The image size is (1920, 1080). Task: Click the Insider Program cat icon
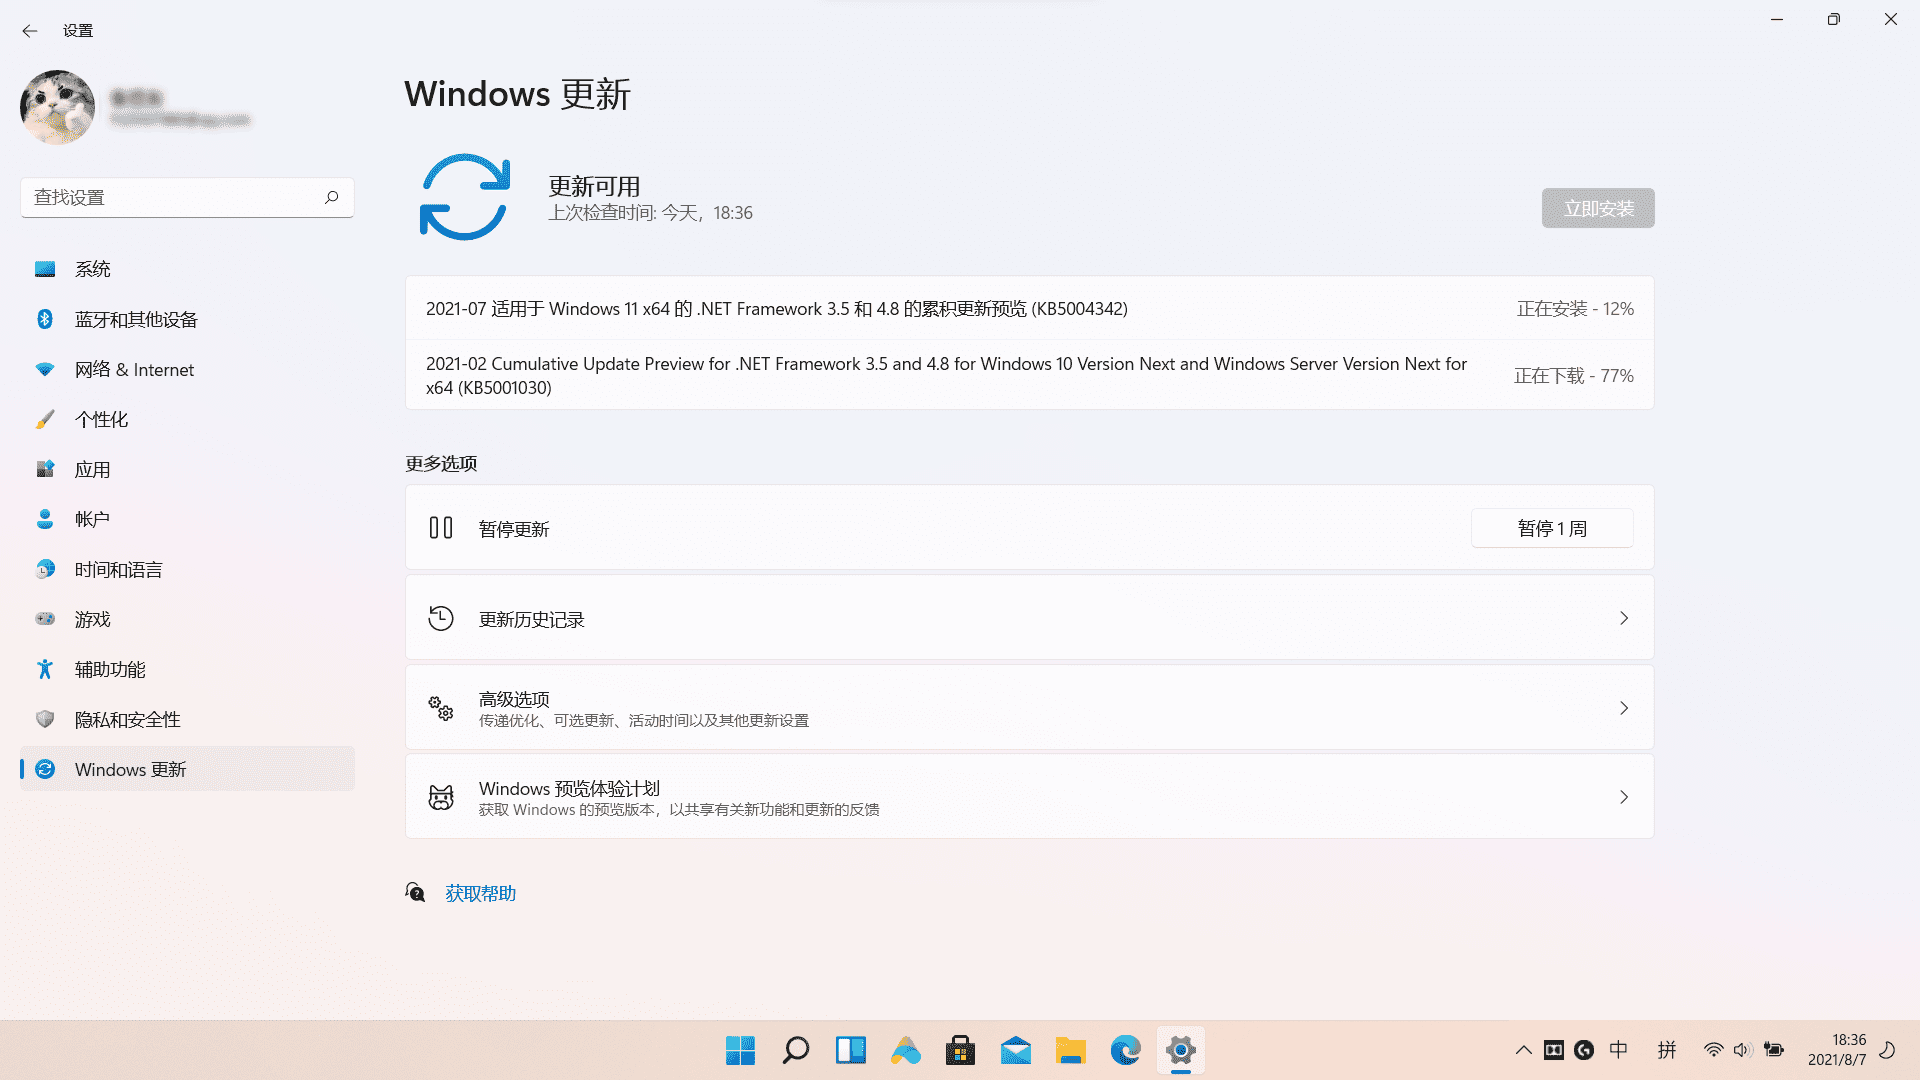click(441, 797)
